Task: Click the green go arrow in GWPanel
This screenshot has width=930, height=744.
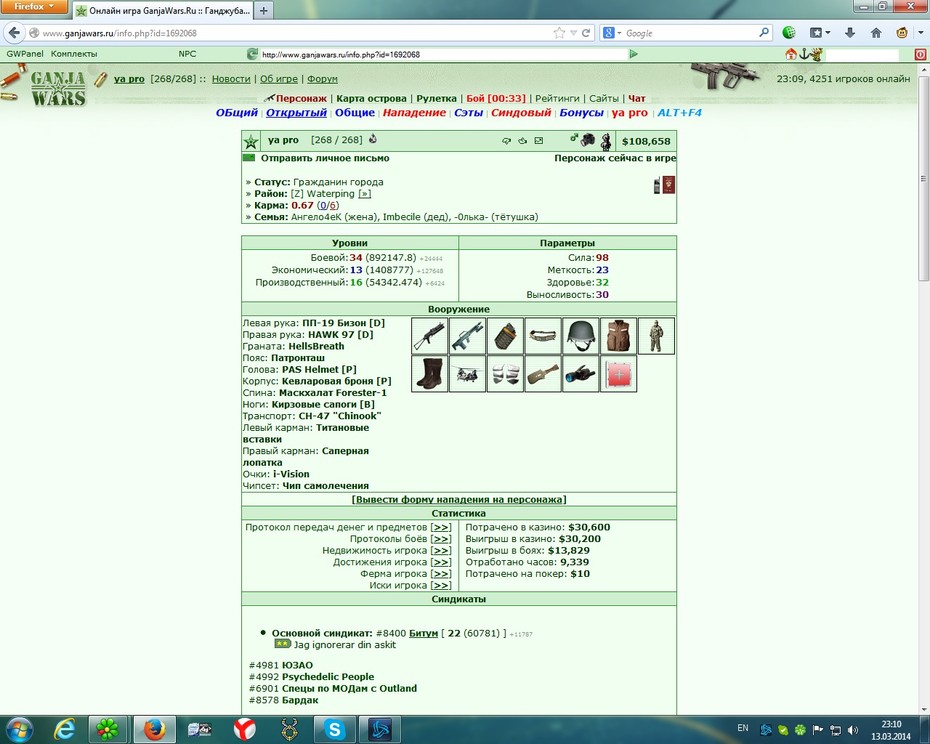Action: [x=633, y=54]
